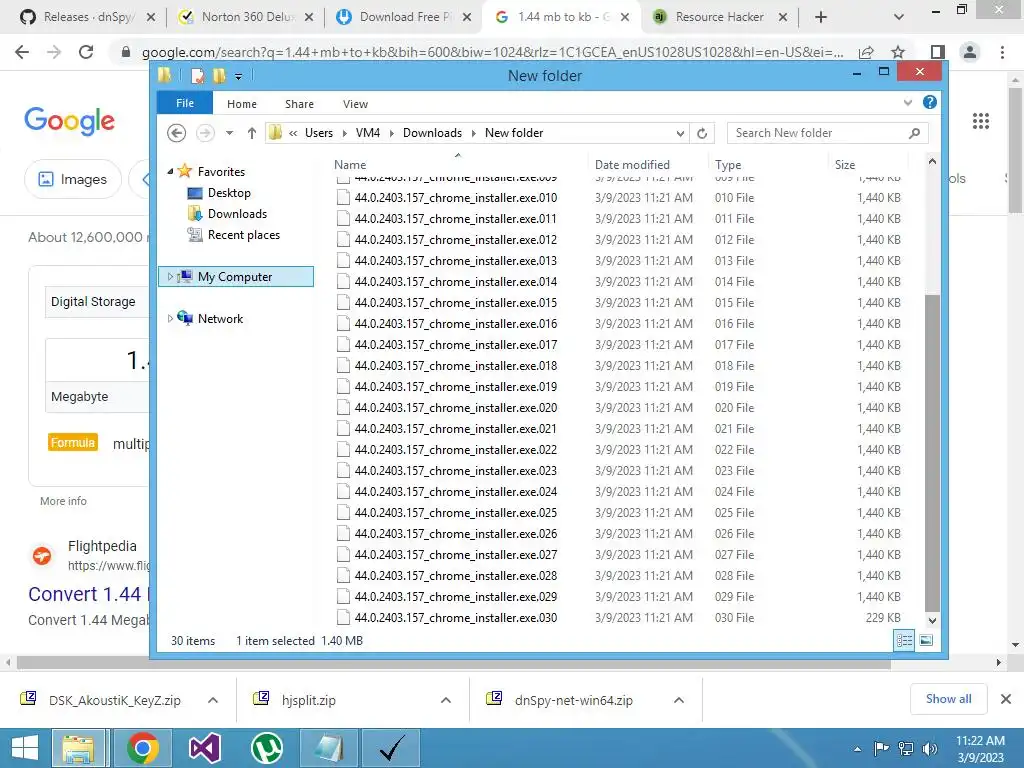Open options for DSK_AkoustiK_KeyZ.zip download
The image size is (1024, 768).
[x=213, y=700]
